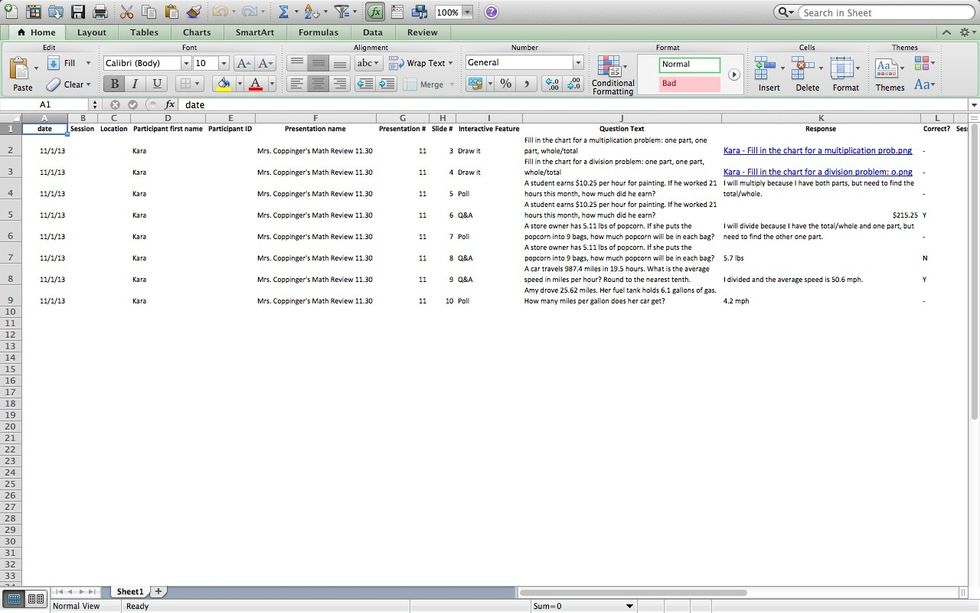980x613 pixels.
Task: Click the AutoSum icon in the toolbar
Action: [x=283, y=11]
